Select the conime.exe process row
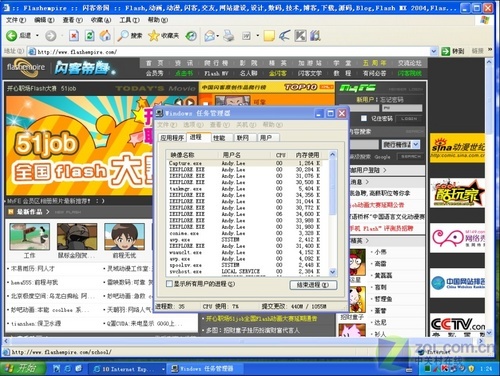This screenshot has width=500, height=376. coord(245,233)
